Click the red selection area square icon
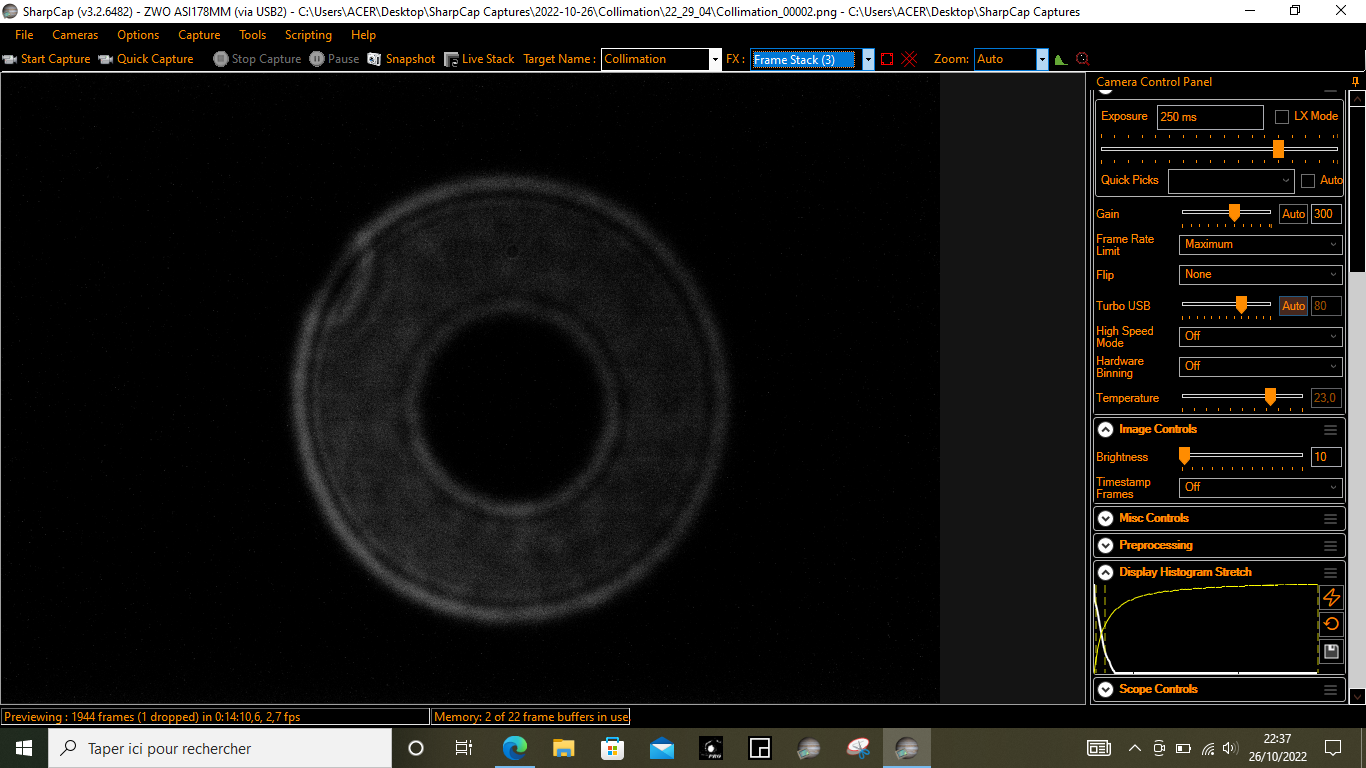The height and width of the screenshot is (768, 1366). point(887,59)
